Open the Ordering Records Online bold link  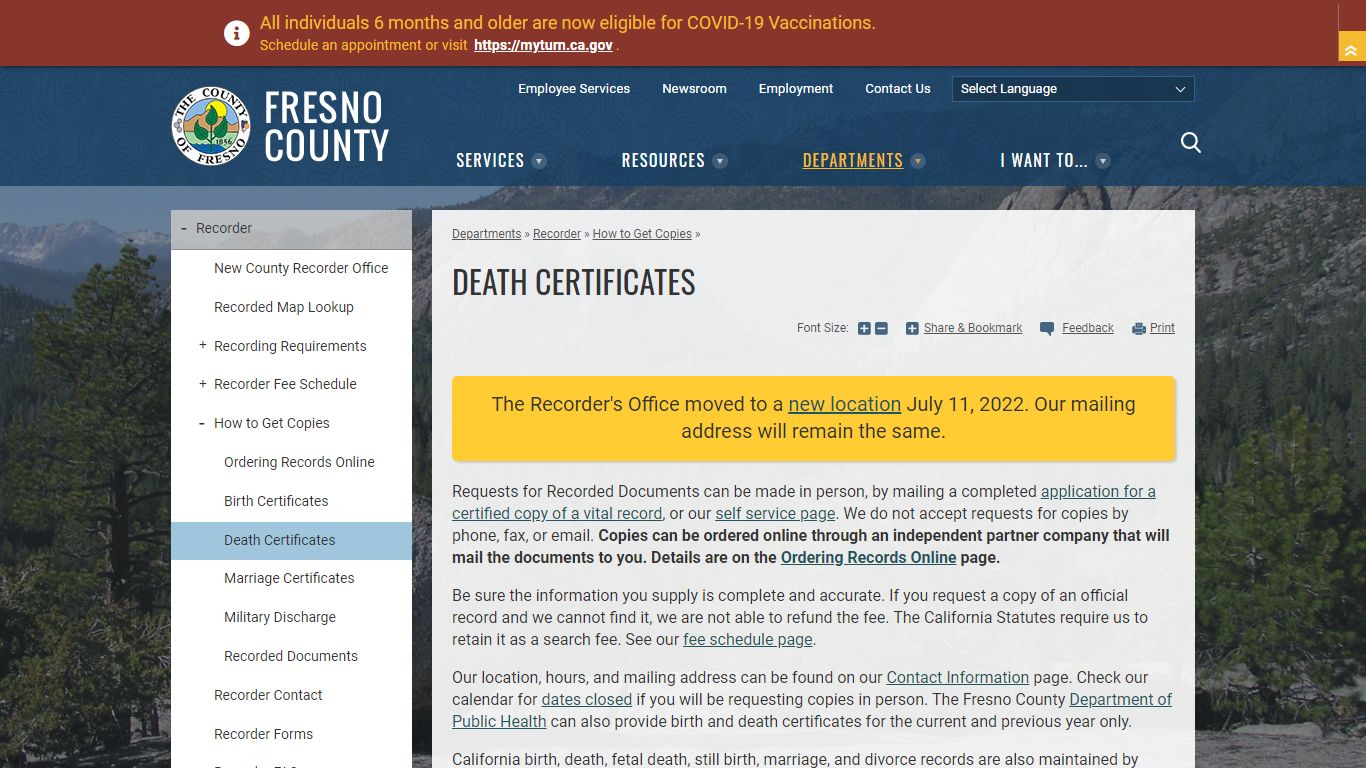pos(869,557)
